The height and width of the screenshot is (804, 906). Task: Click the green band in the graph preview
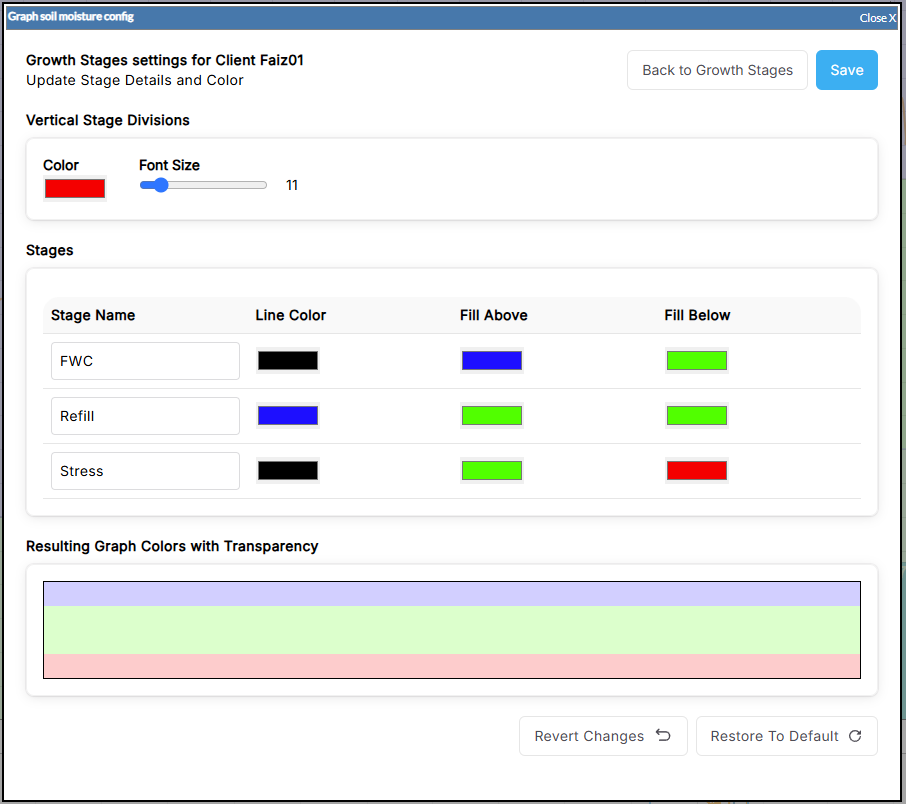pyautogui.click(x=451, y=630)
